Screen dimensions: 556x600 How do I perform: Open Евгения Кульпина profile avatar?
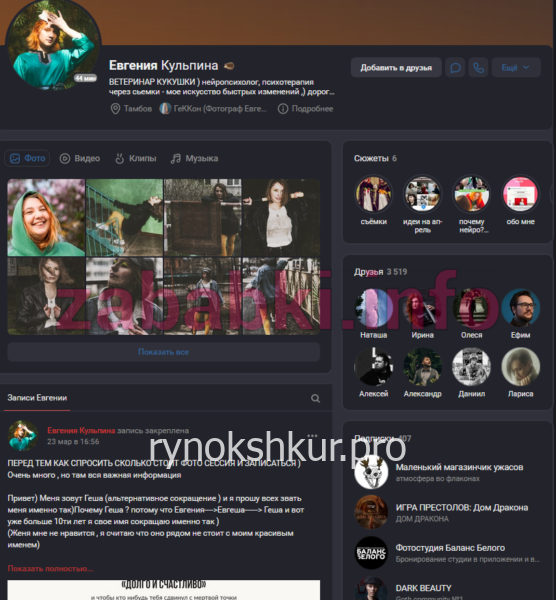53,43
